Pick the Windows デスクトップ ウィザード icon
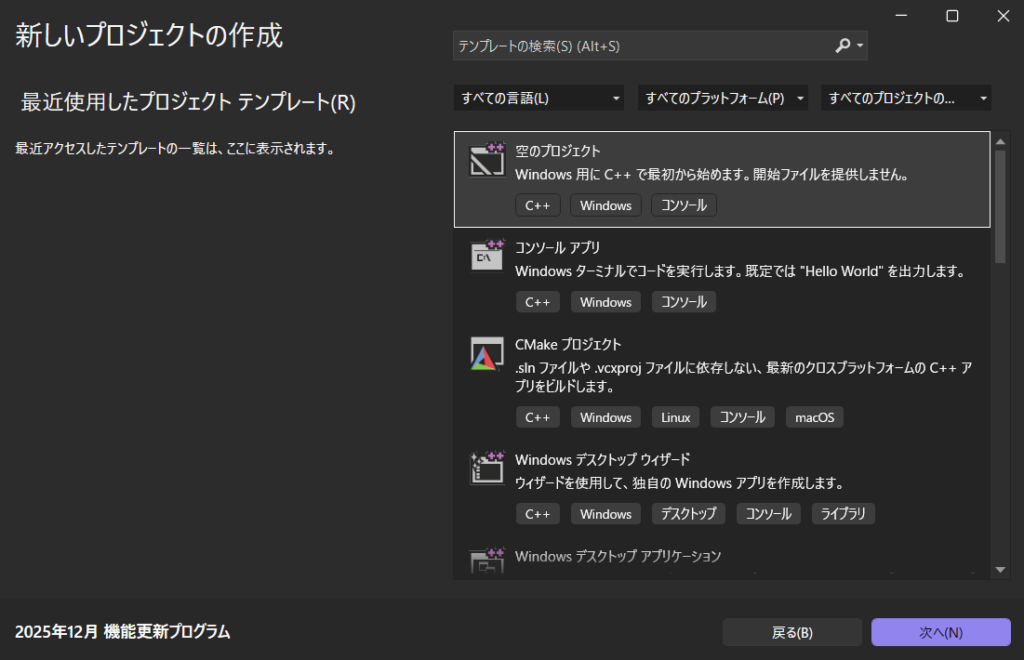Viewport: 1024px width, 660px height. 487,468
